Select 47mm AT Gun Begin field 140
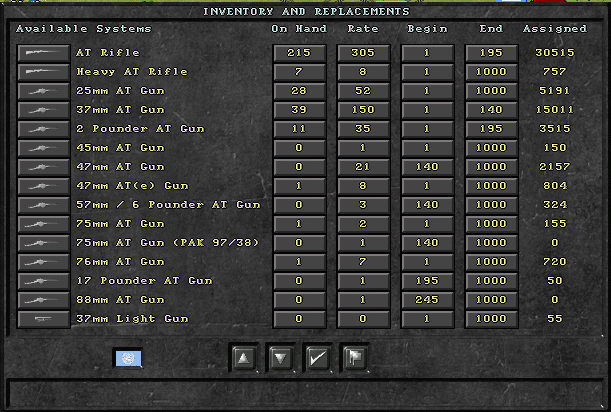This screenshot has width=611, height=412. 427,167
